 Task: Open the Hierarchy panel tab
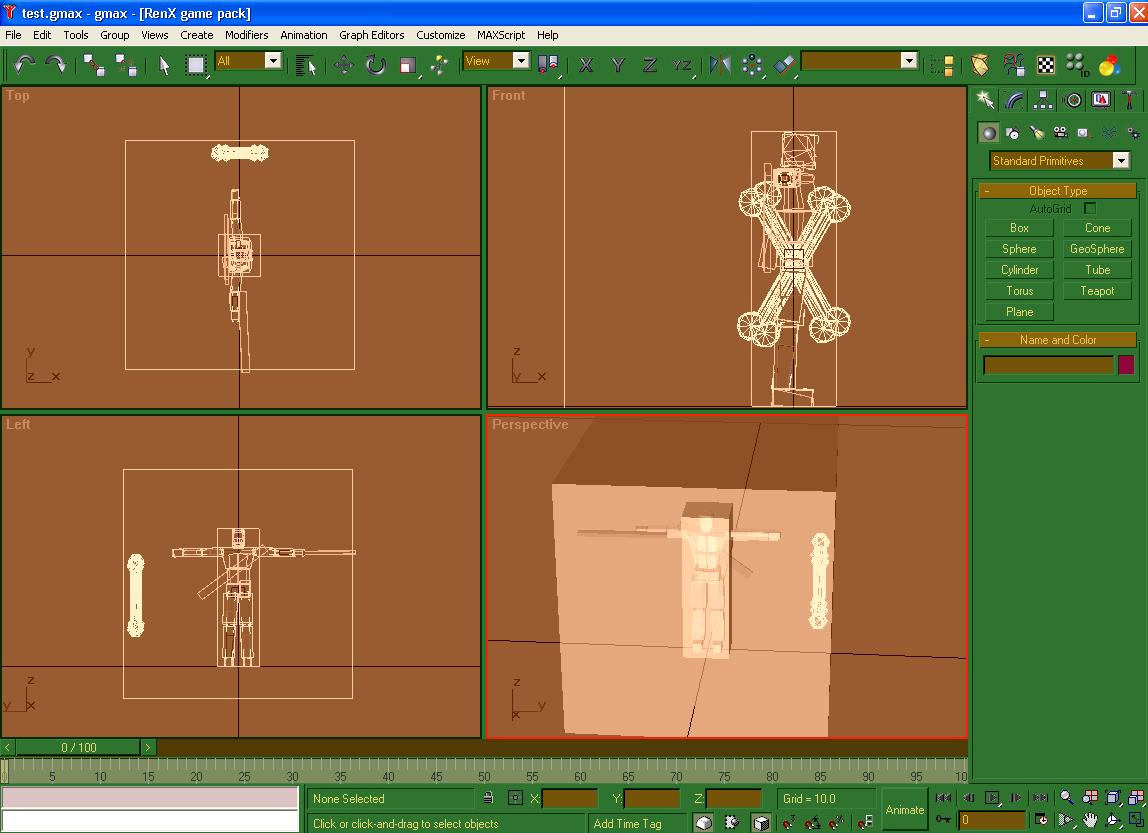[x=1043, y=100]
